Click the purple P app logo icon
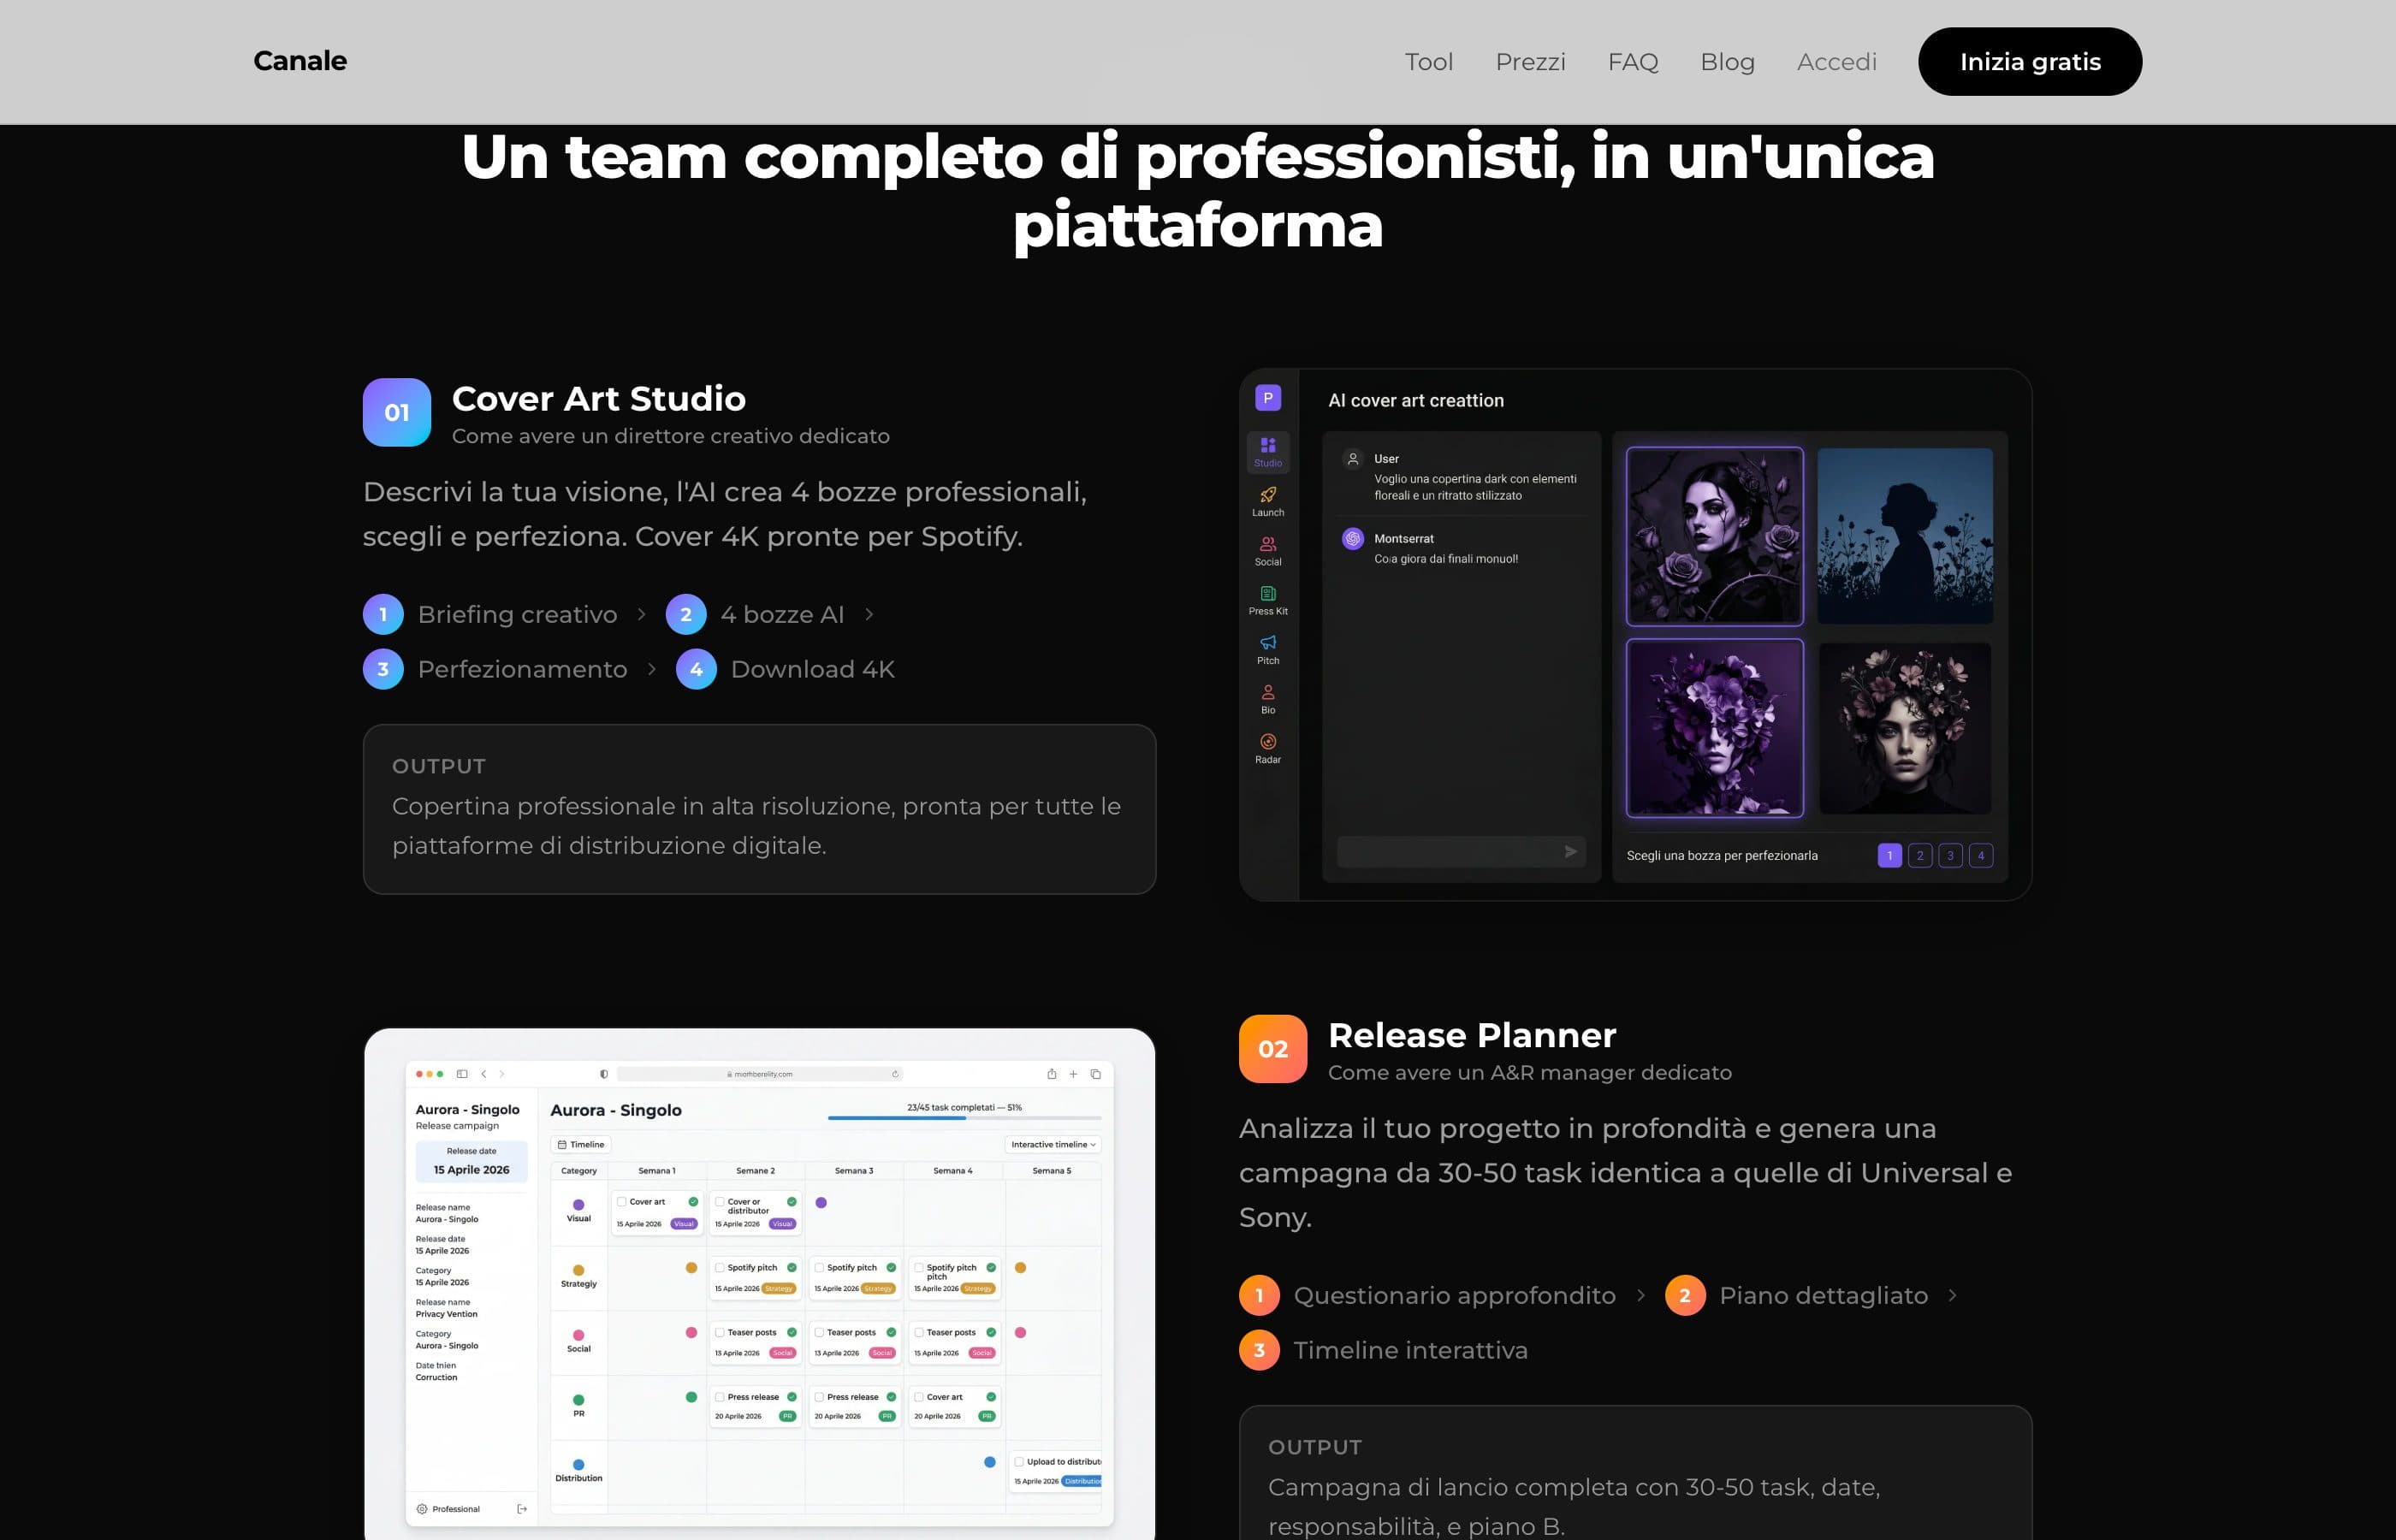 (x=1268, y=397)
